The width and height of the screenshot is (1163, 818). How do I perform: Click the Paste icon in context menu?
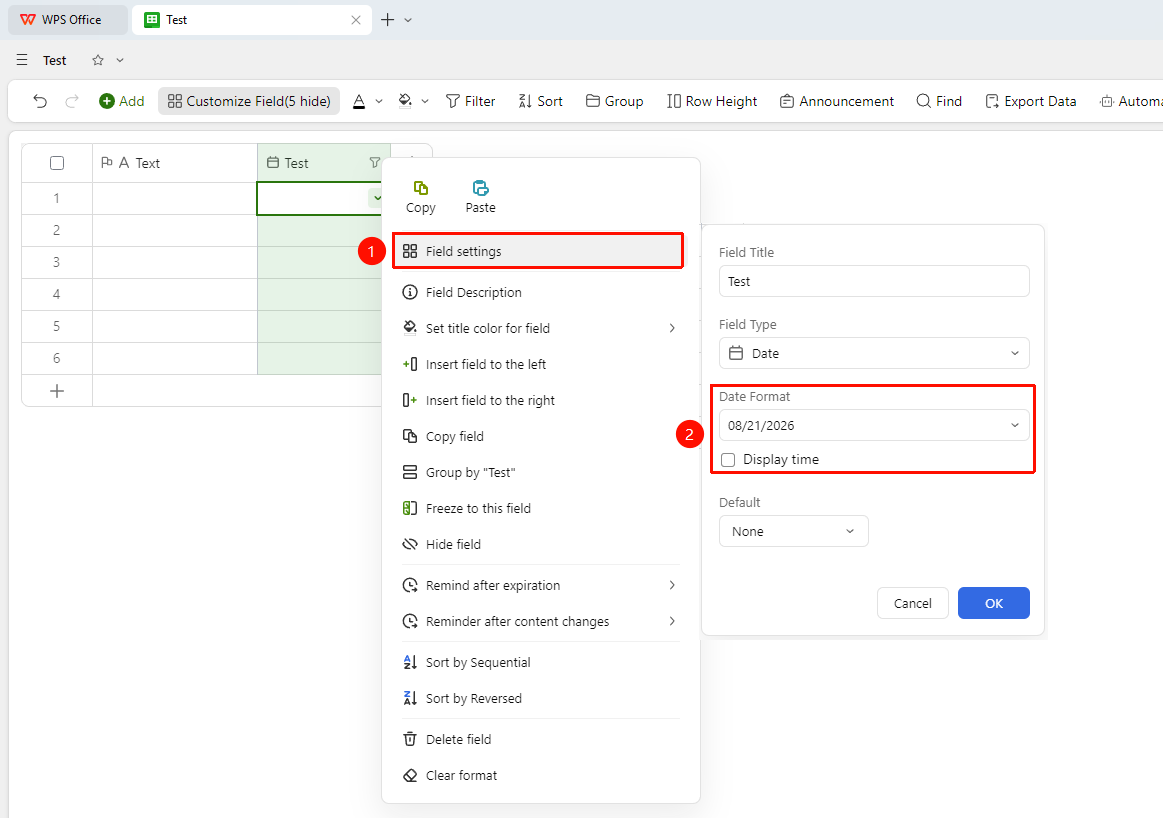pyautogui.click(x=481, y=197)
